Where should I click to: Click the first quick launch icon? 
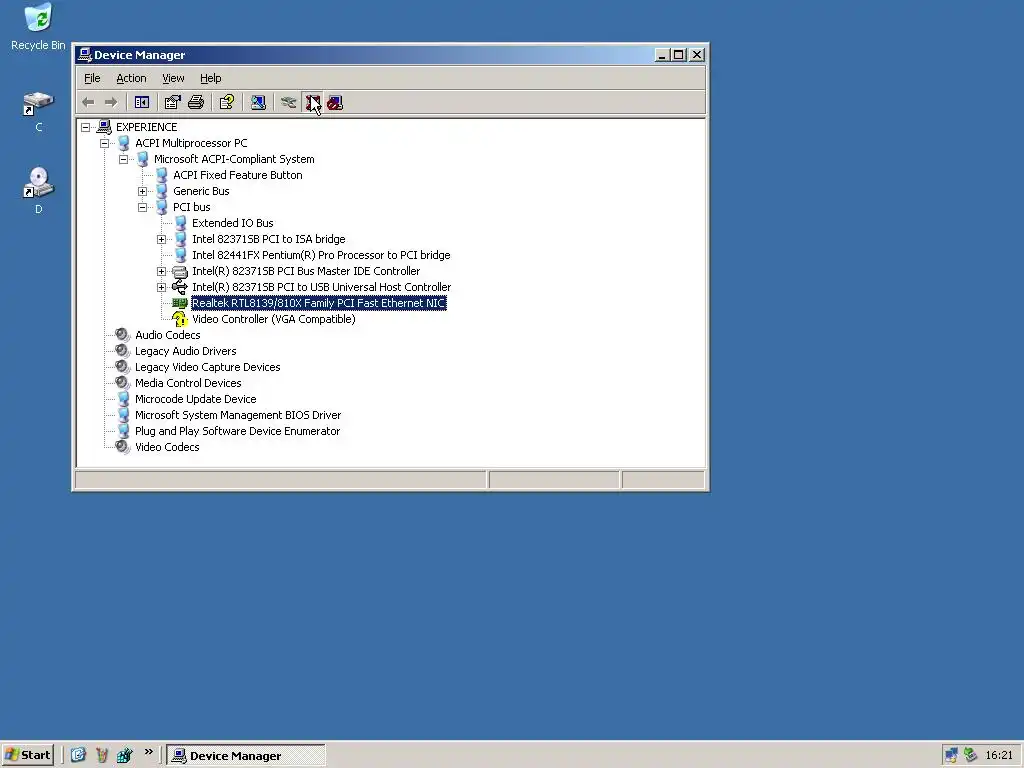78,755
